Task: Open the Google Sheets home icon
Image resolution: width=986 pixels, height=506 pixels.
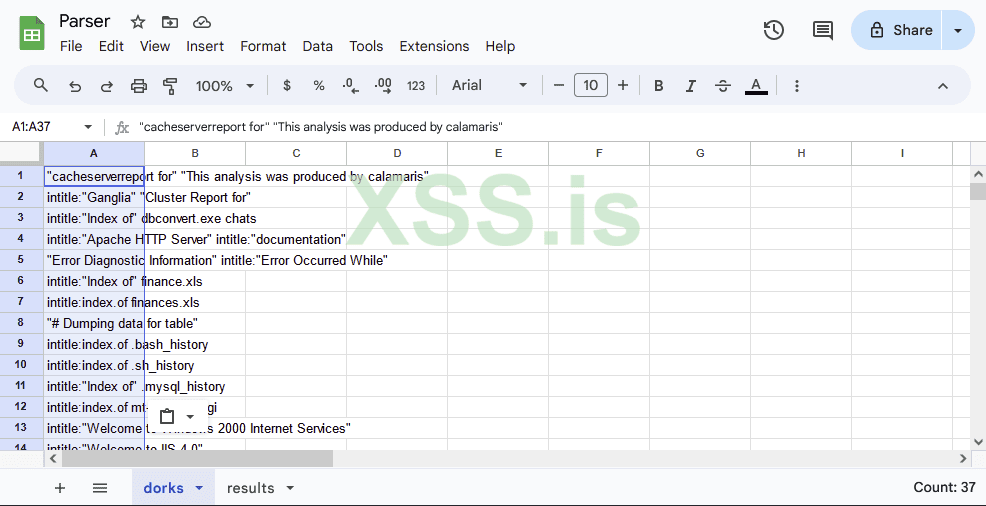Action: pos(31,33)
